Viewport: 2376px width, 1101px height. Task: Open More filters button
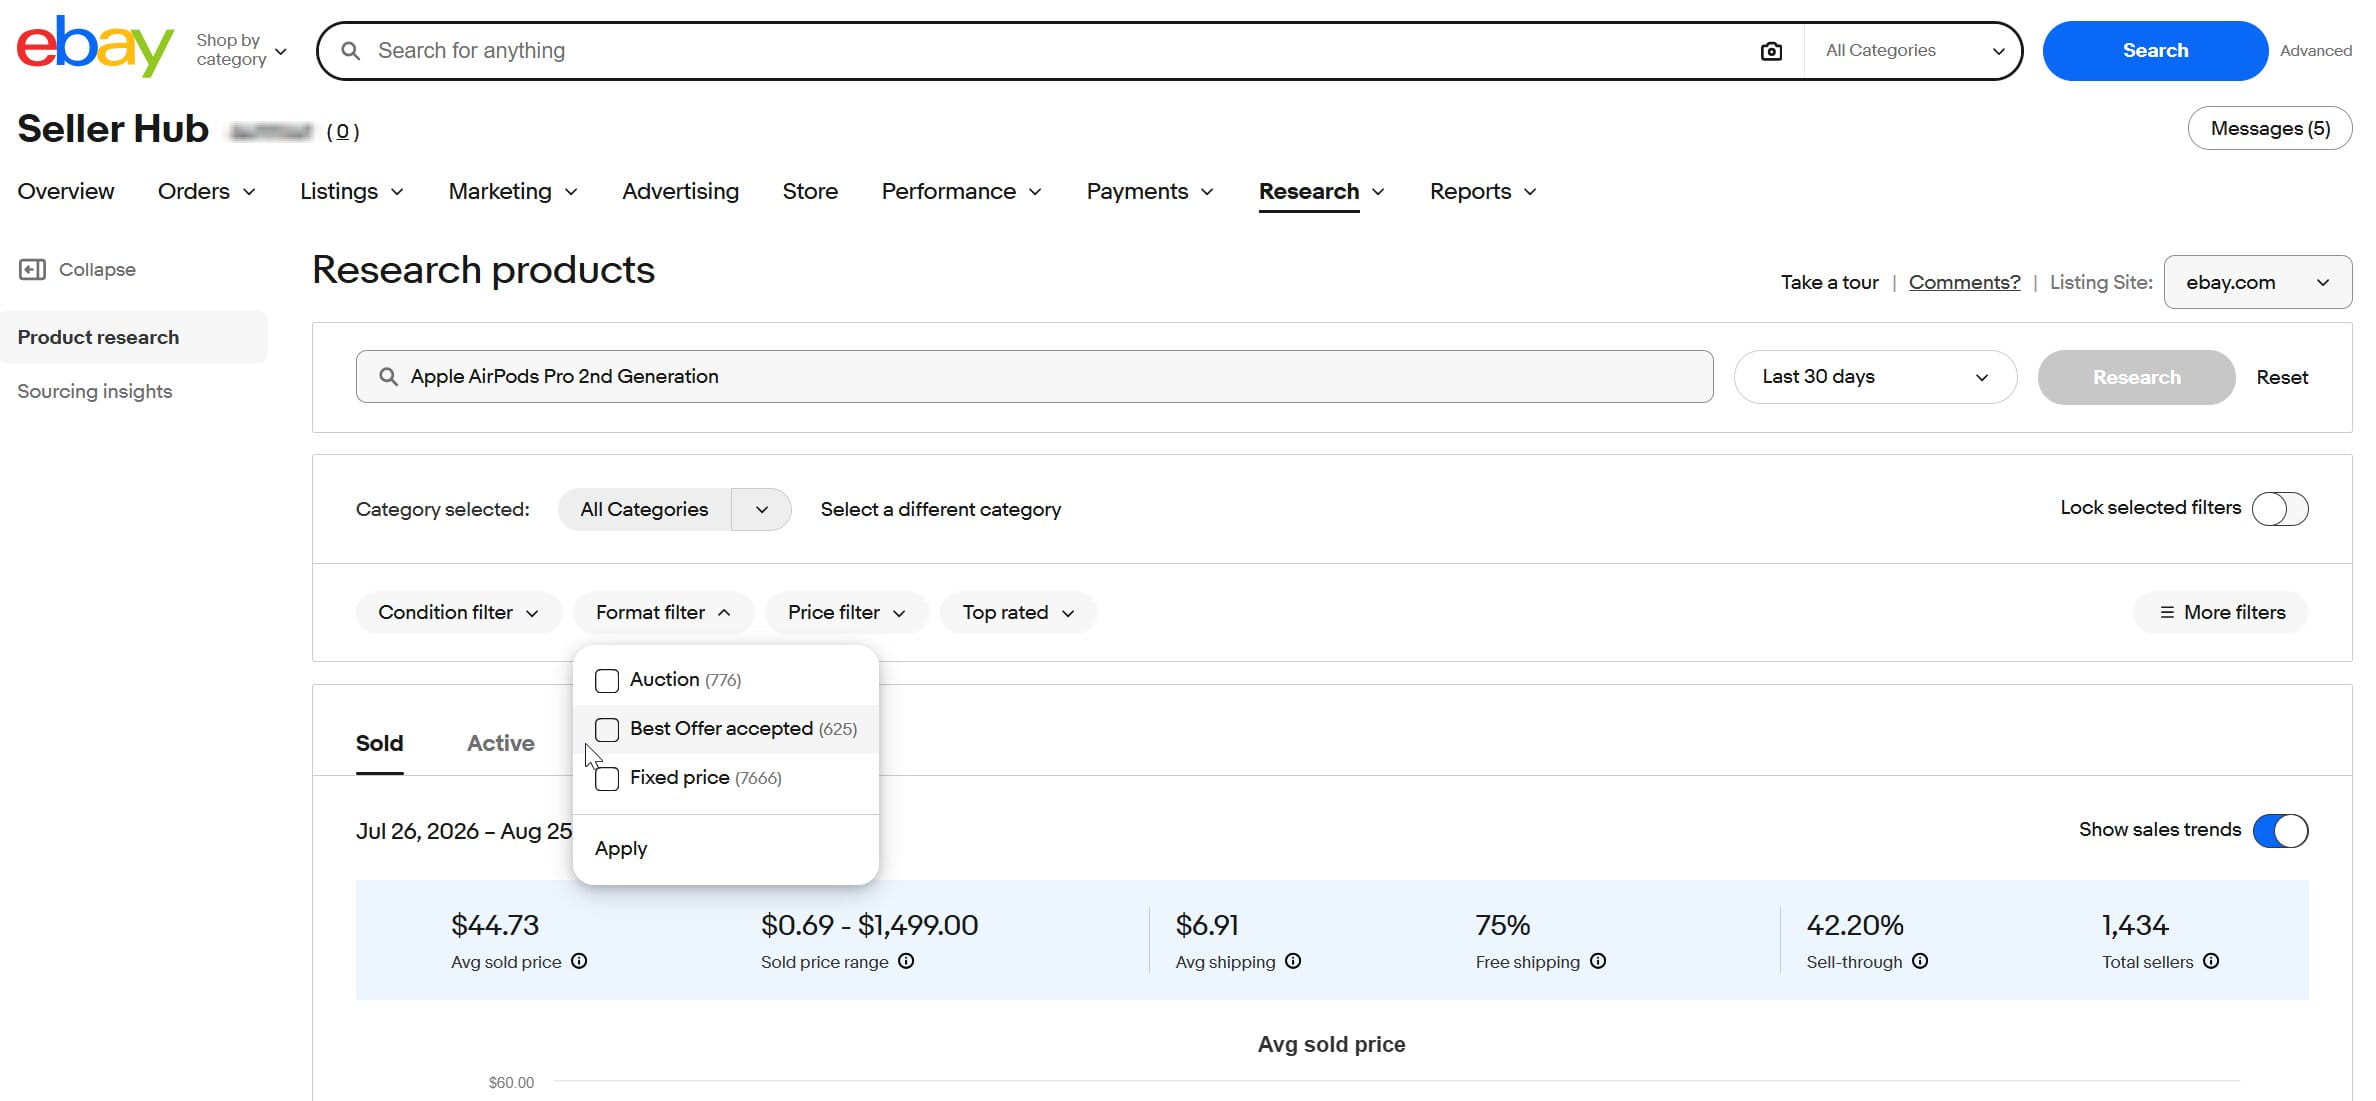[x=2221, y=612]
